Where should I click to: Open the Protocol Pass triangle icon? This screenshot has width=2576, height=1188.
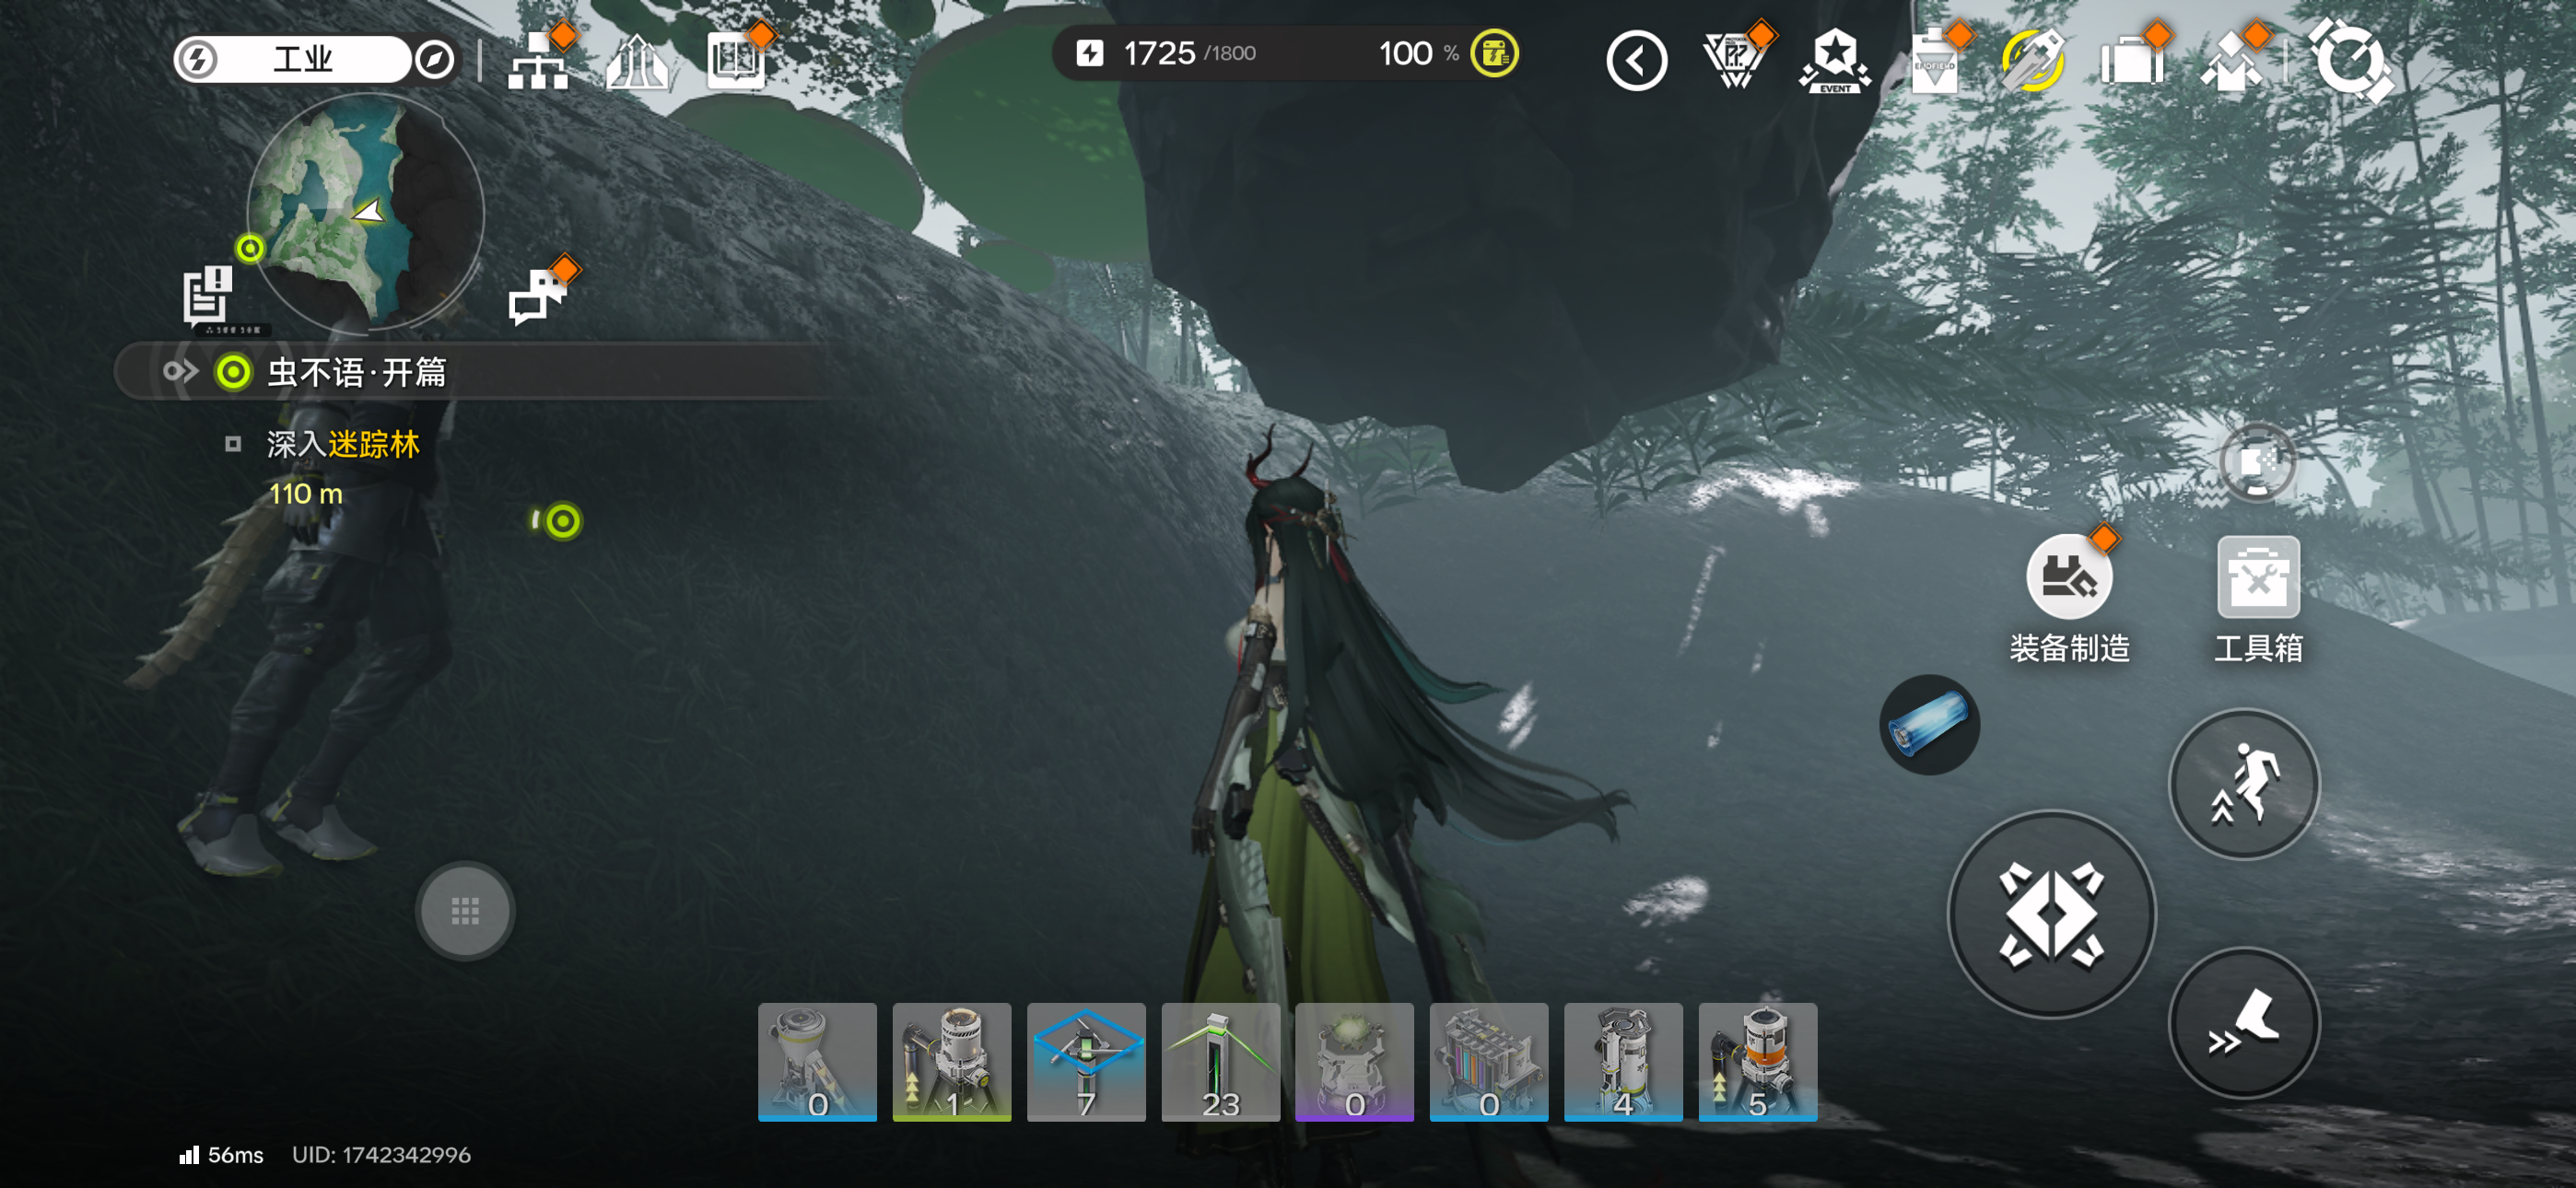coord(1735,60)
